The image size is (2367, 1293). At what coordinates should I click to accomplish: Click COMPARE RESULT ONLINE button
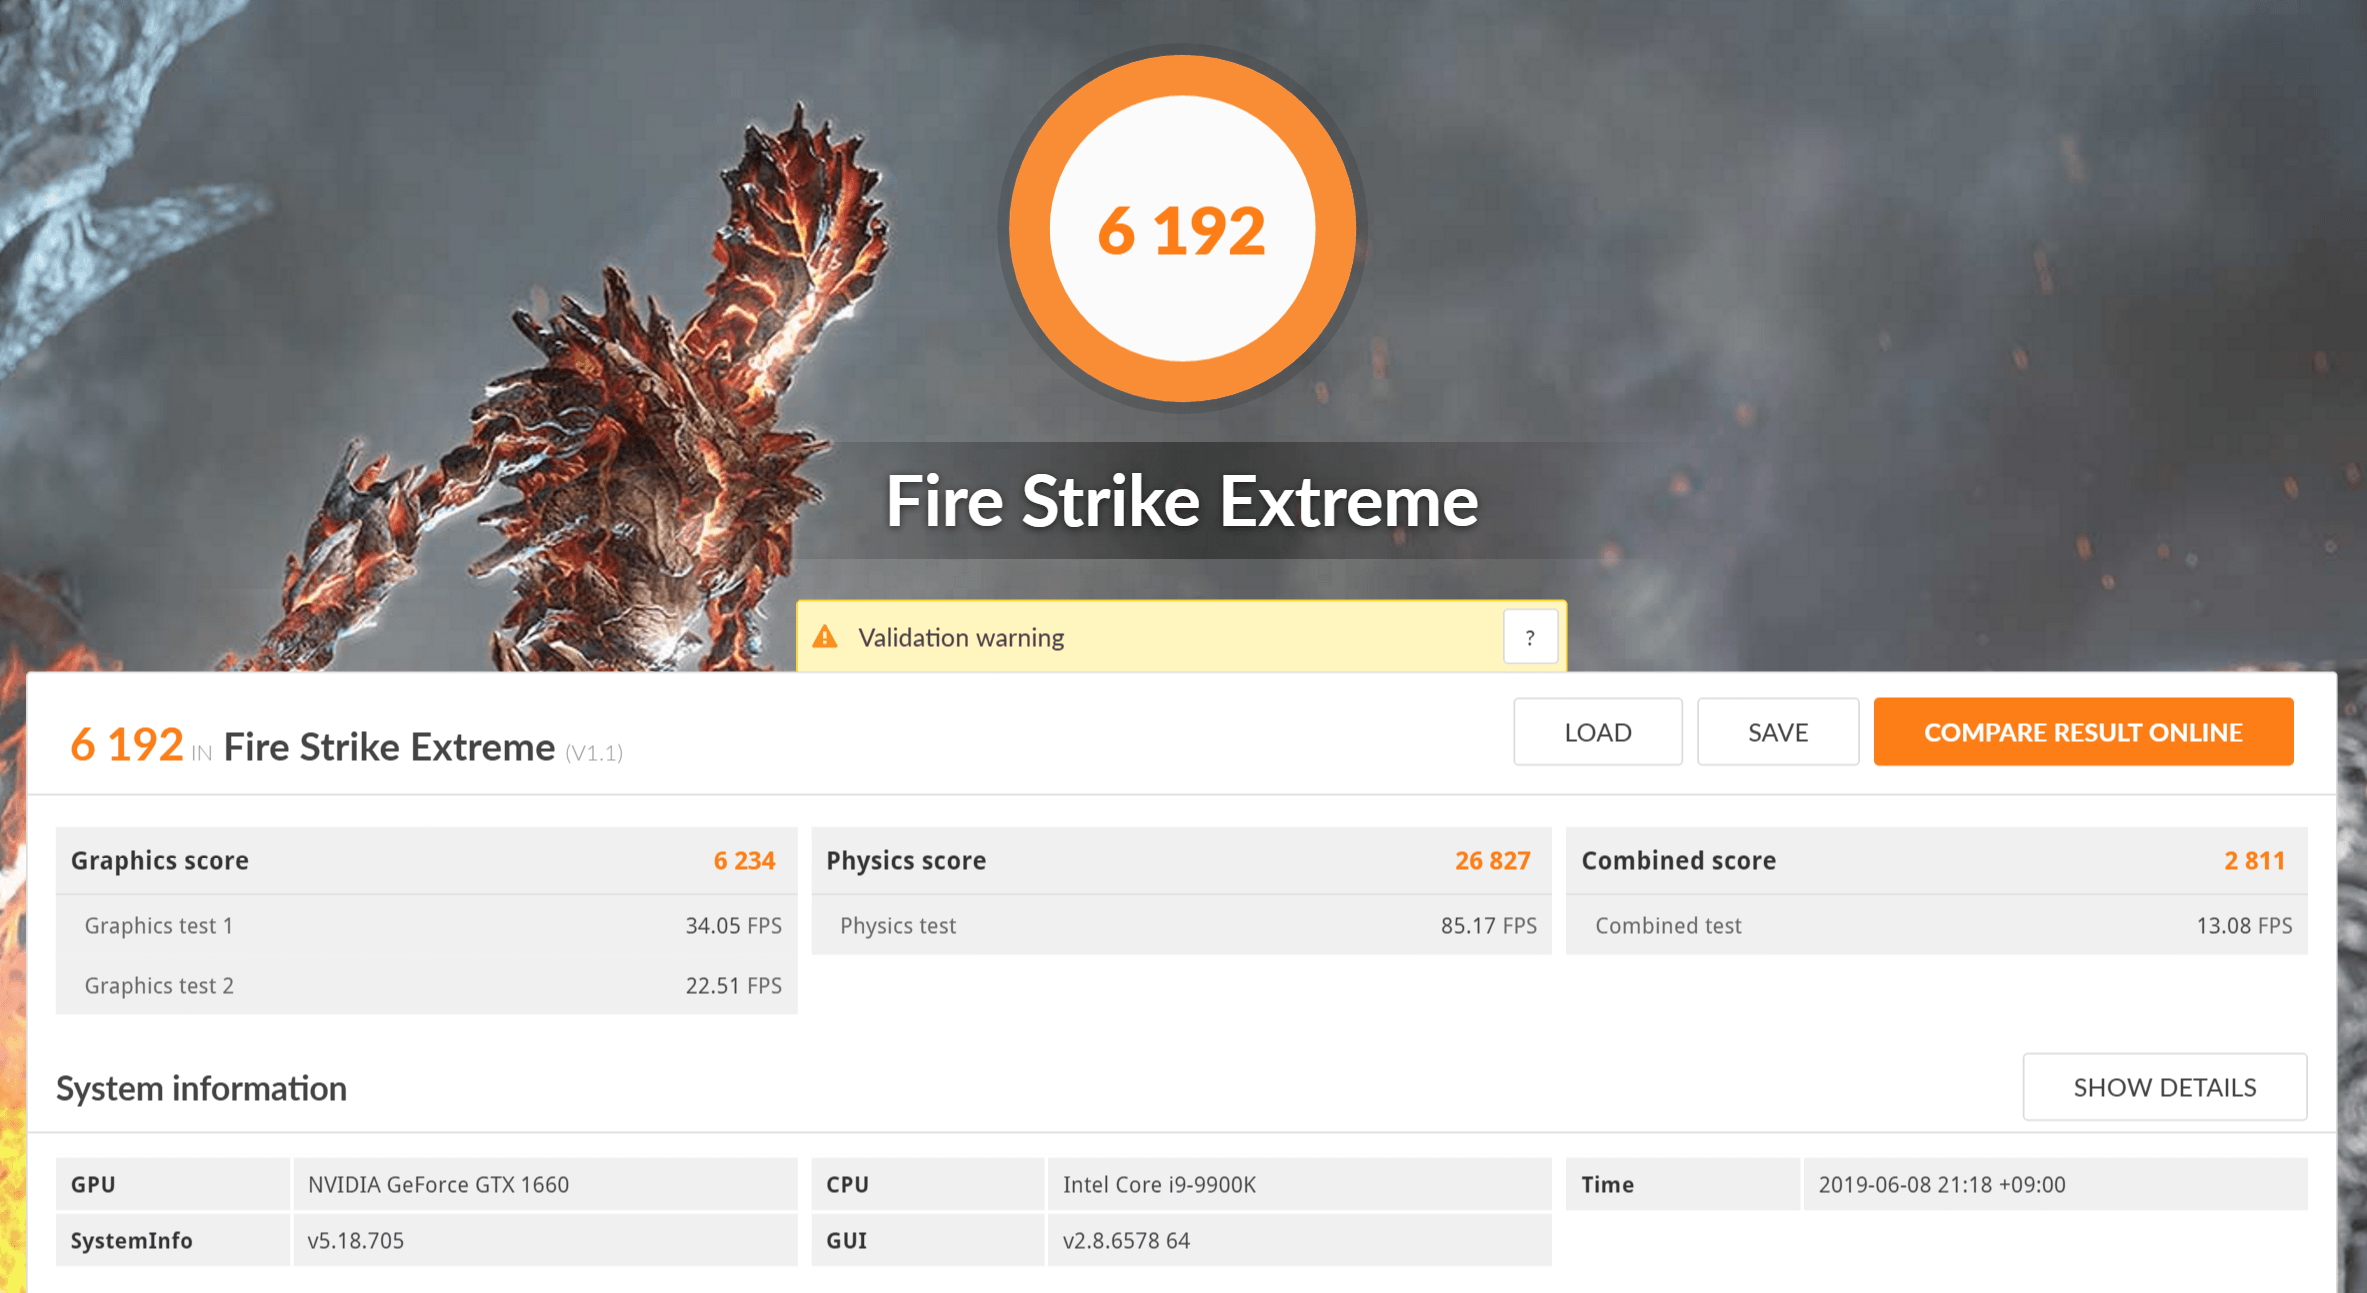[2083, 732]
